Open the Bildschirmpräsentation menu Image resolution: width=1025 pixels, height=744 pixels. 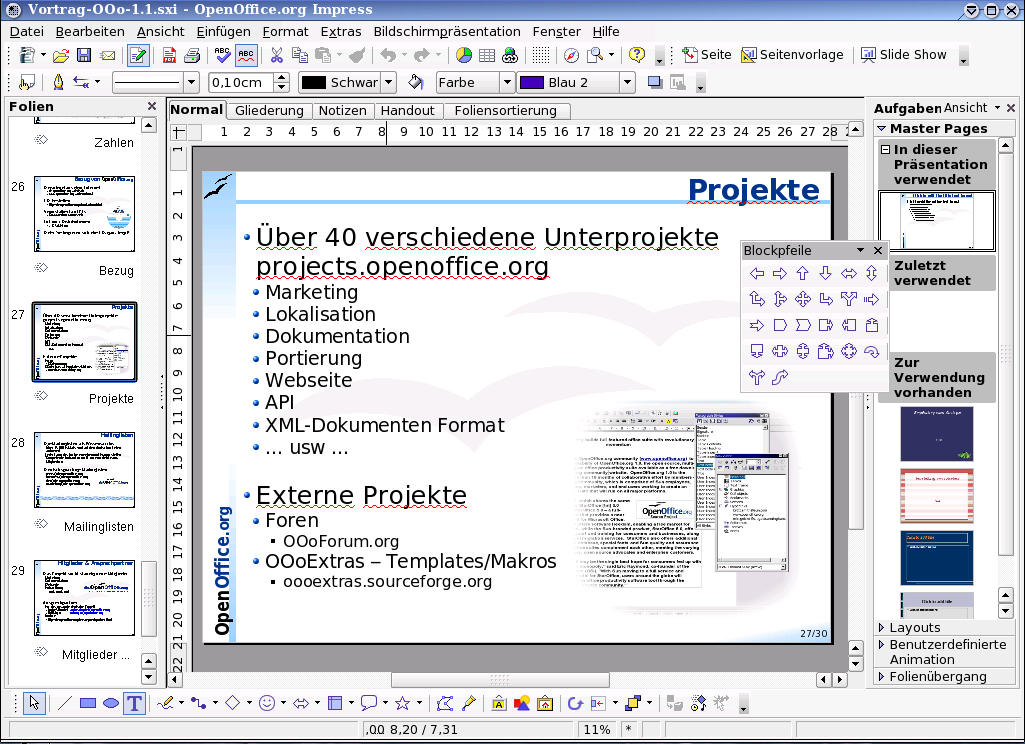coord(447,31)
